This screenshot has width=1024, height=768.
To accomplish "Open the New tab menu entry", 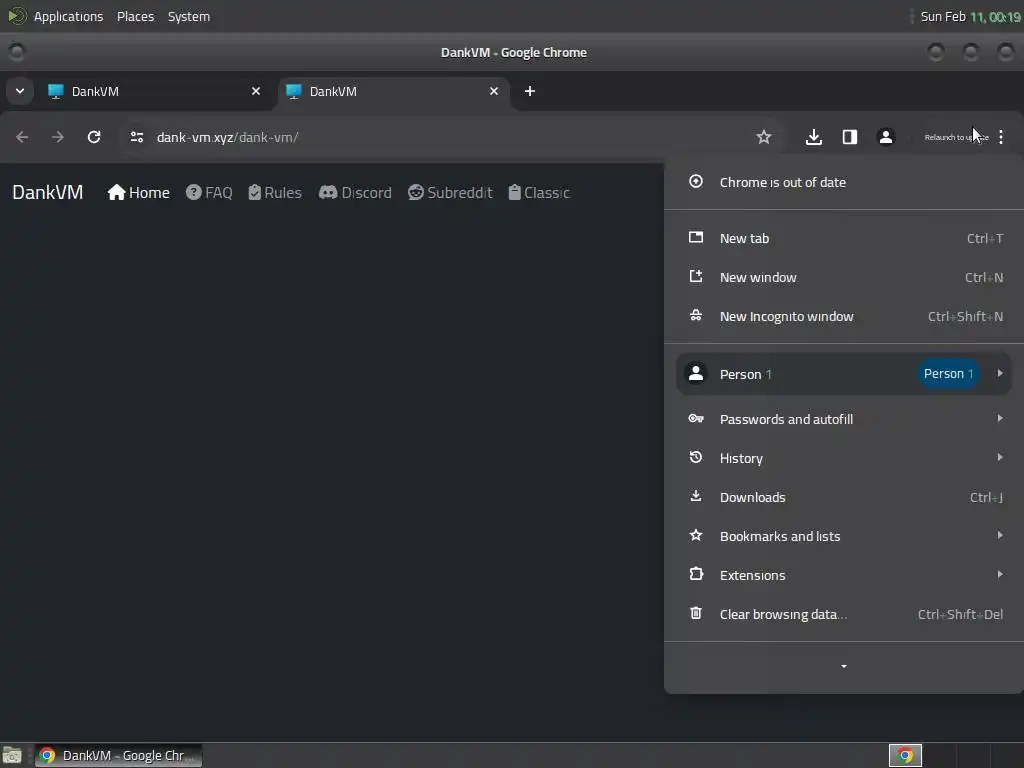I will (x=844, y=238).
